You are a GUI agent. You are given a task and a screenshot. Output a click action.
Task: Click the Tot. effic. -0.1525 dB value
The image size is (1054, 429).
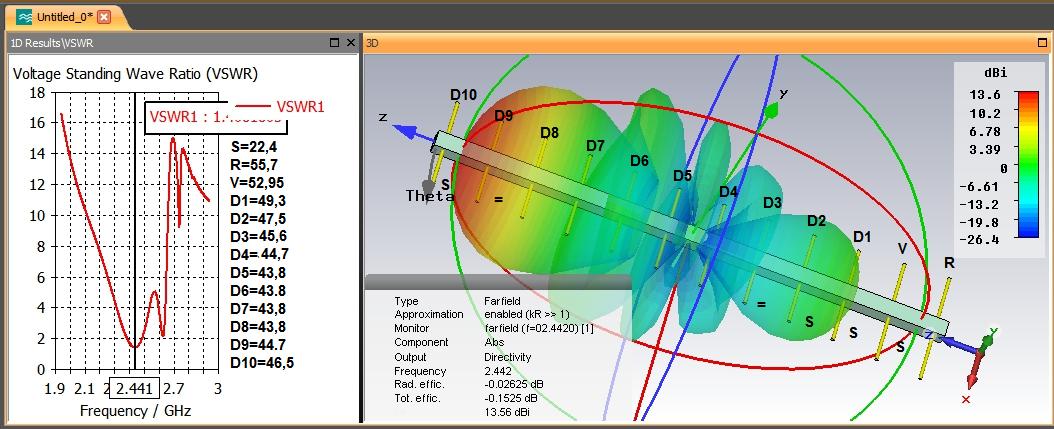(x=512, y=398)
